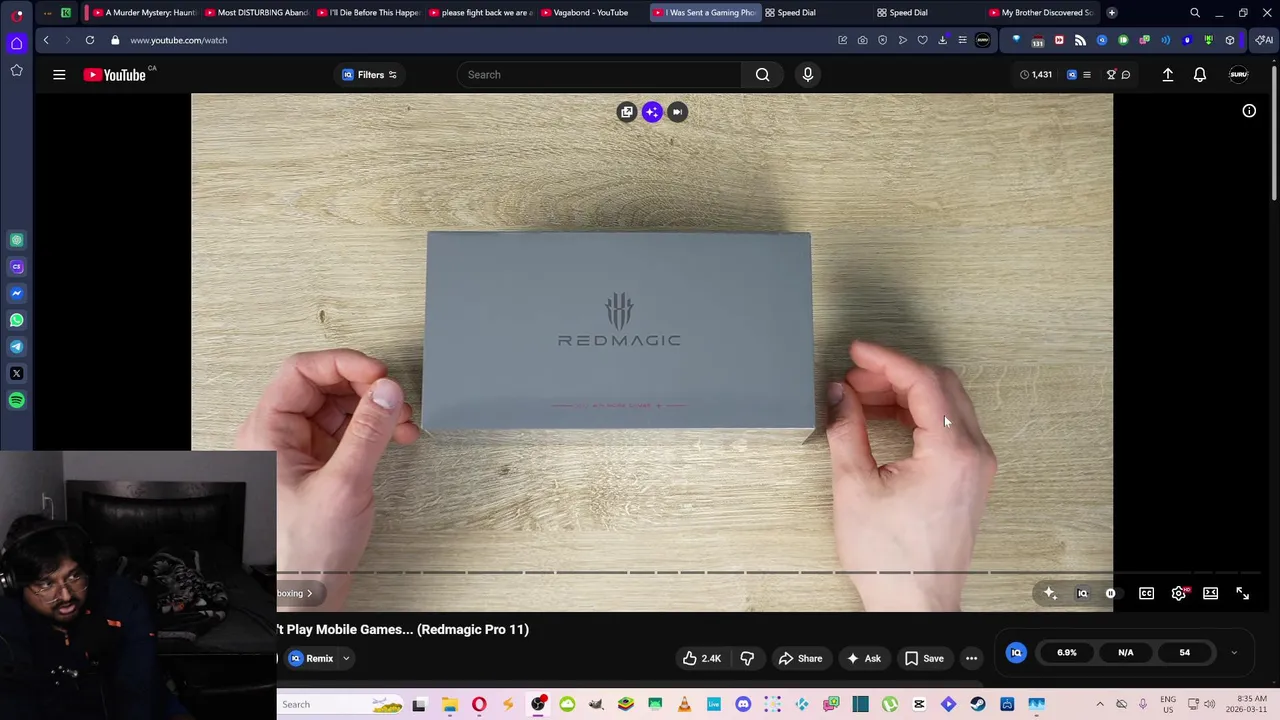Click the purple sparkle icon above the video
This screenshot has height=720, width=1280.
point(652,112)
